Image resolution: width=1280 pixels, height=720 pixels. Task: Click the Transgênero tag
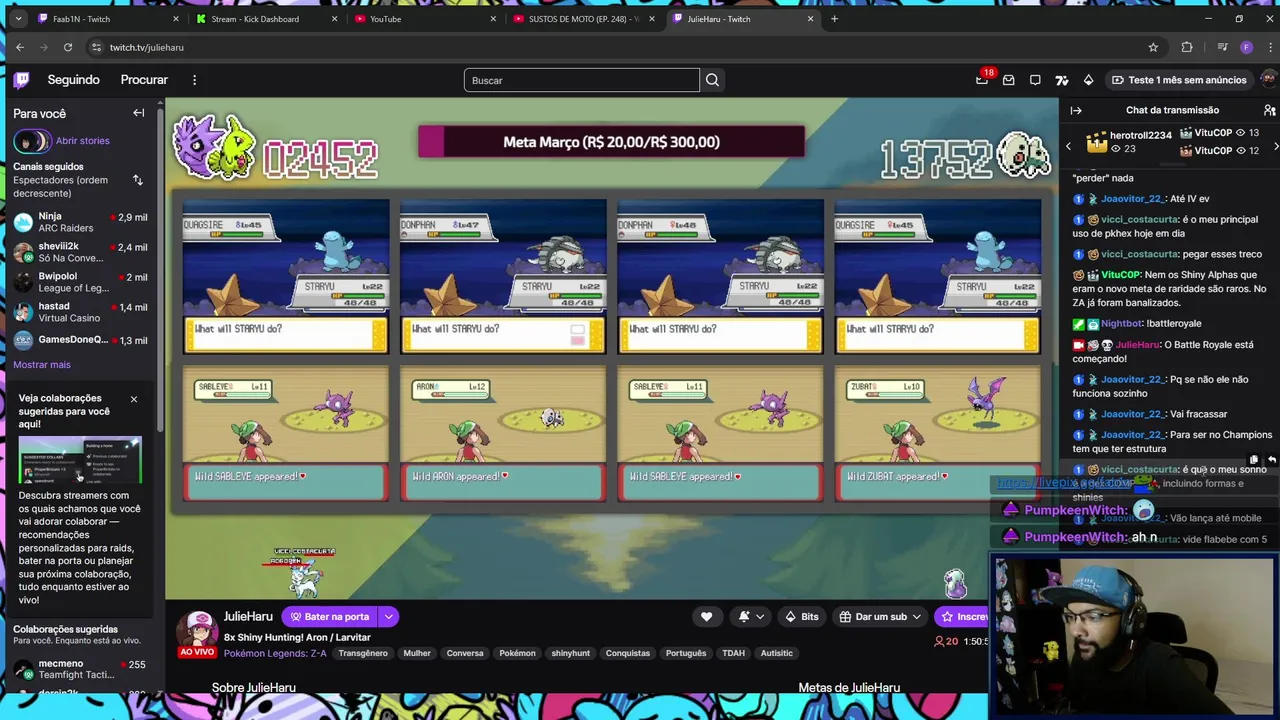click(x=363, y=653)
